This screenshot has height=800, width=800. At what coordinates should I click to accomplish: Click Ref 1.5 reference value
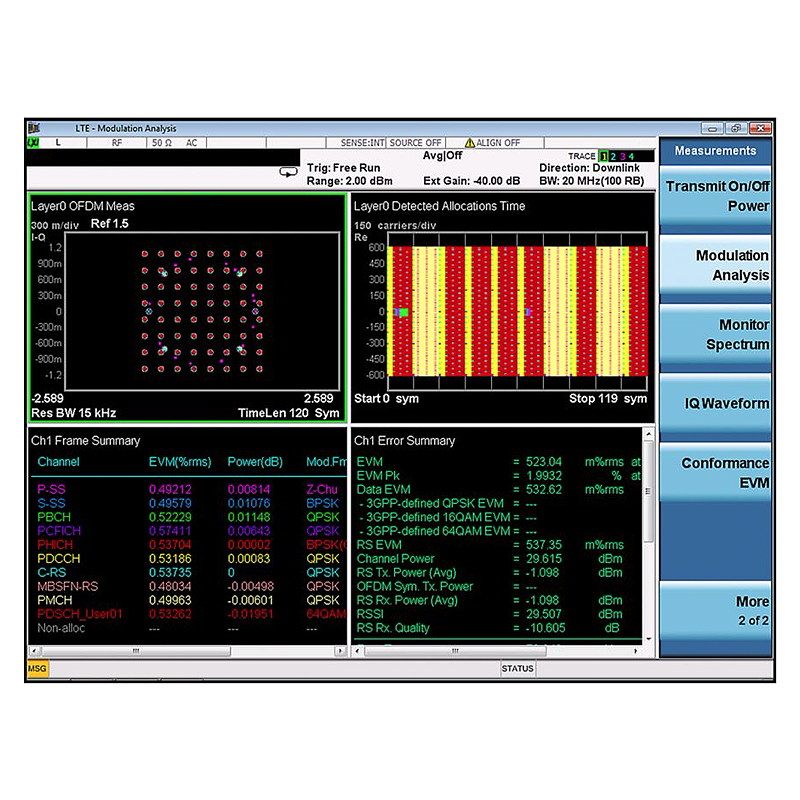pos(110,223)
